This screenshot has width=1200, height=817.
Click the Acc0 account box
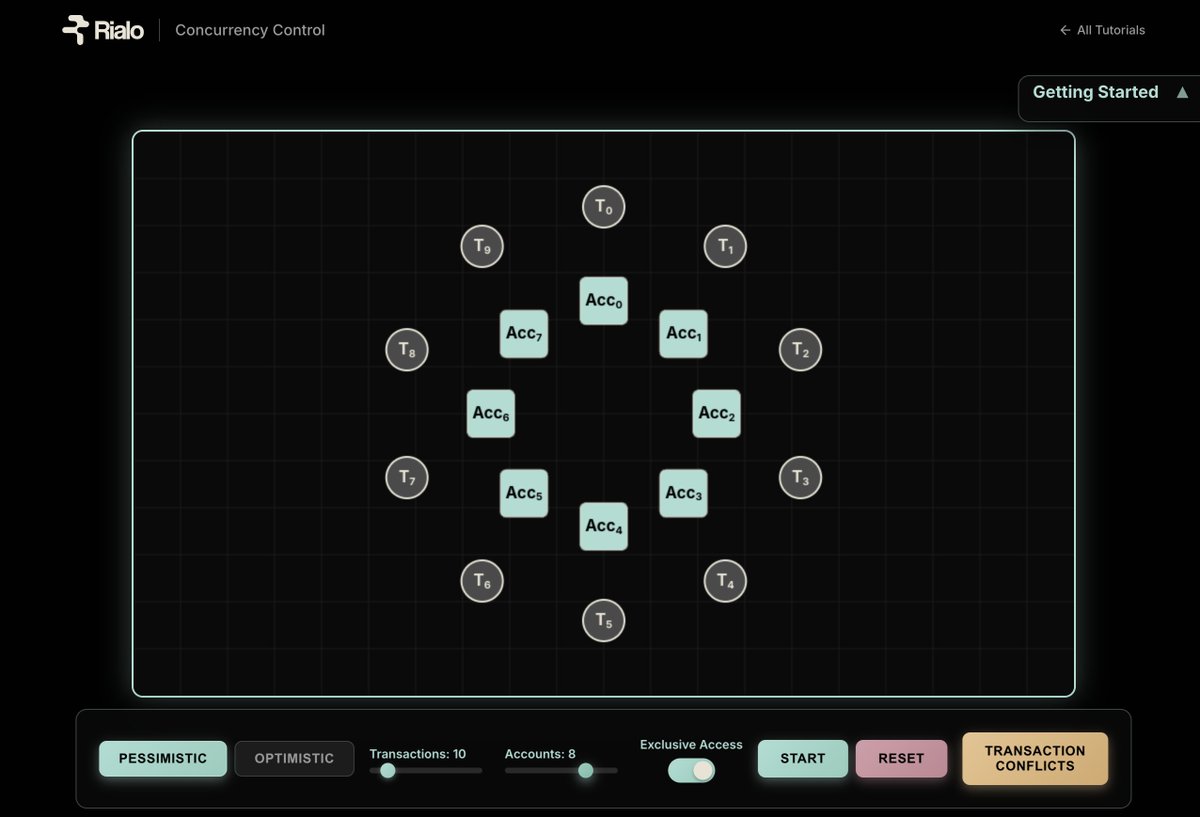coord(604,301)
